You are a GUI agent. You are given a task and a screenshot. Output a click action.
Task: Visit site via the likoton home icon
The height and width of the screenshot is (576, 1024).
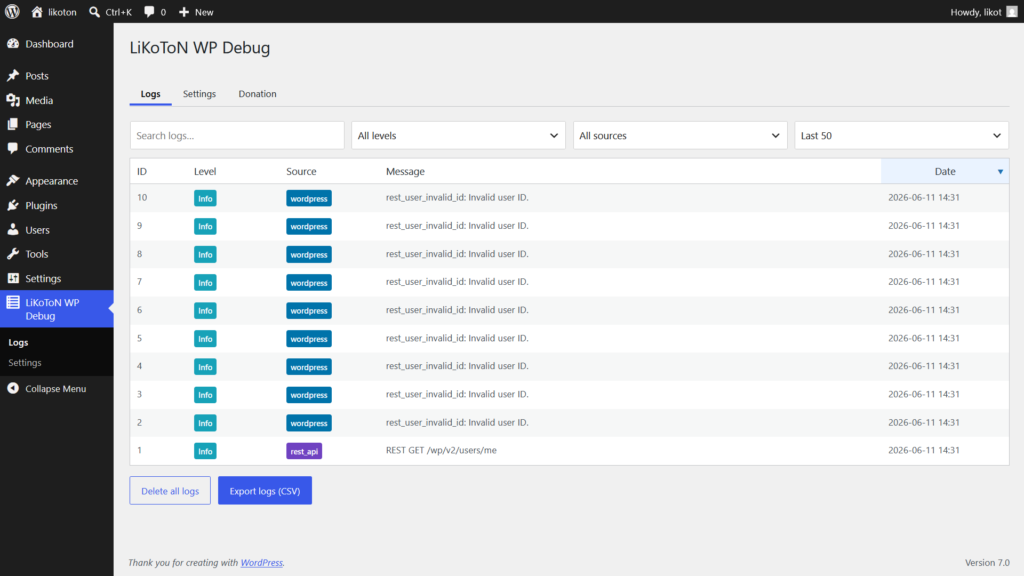click(37, 12)
